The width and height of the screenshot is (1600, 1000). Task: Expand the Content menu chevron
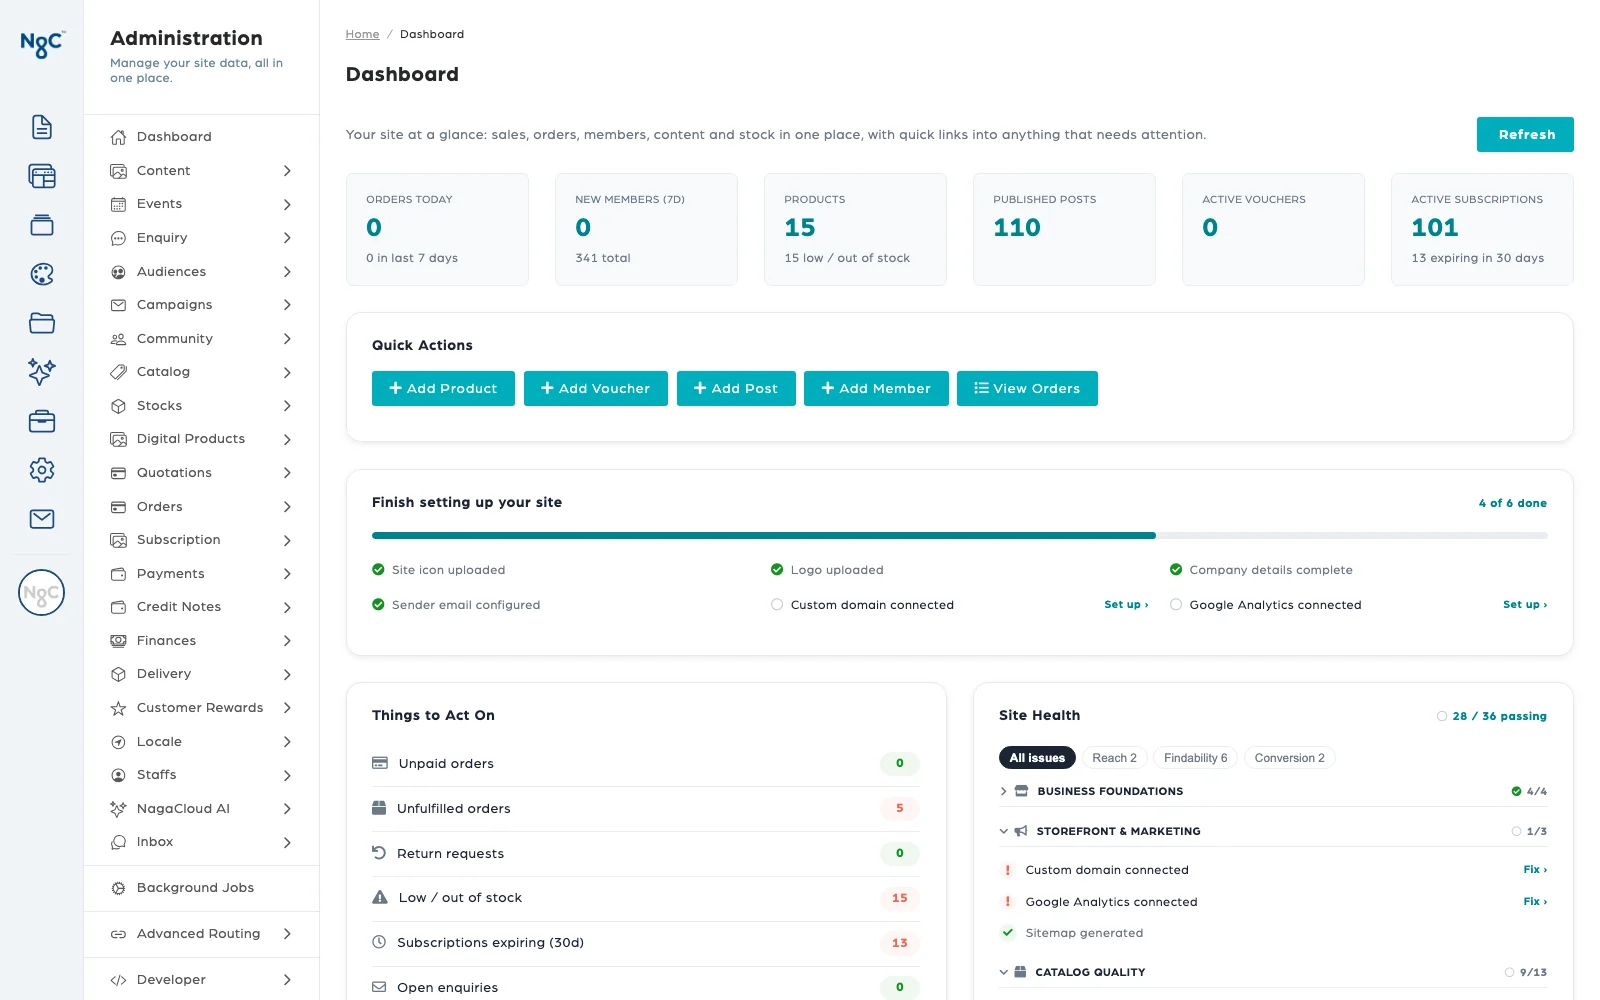point(287,171)
